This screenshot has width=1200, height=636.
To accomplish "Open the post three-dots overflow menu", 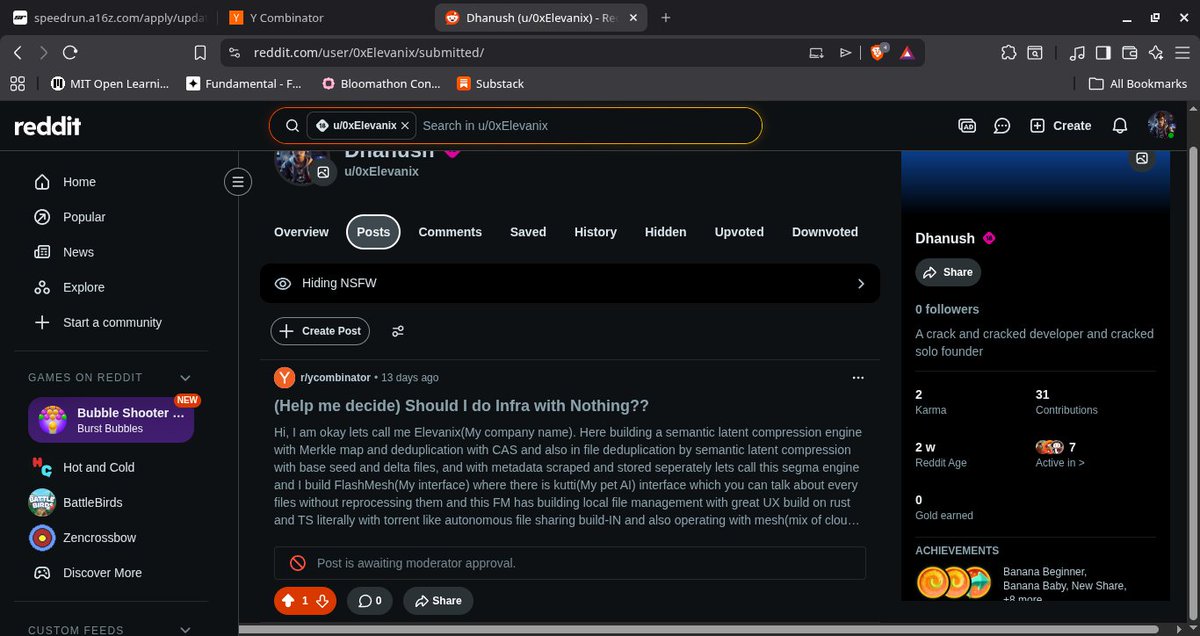I will 858,378.
